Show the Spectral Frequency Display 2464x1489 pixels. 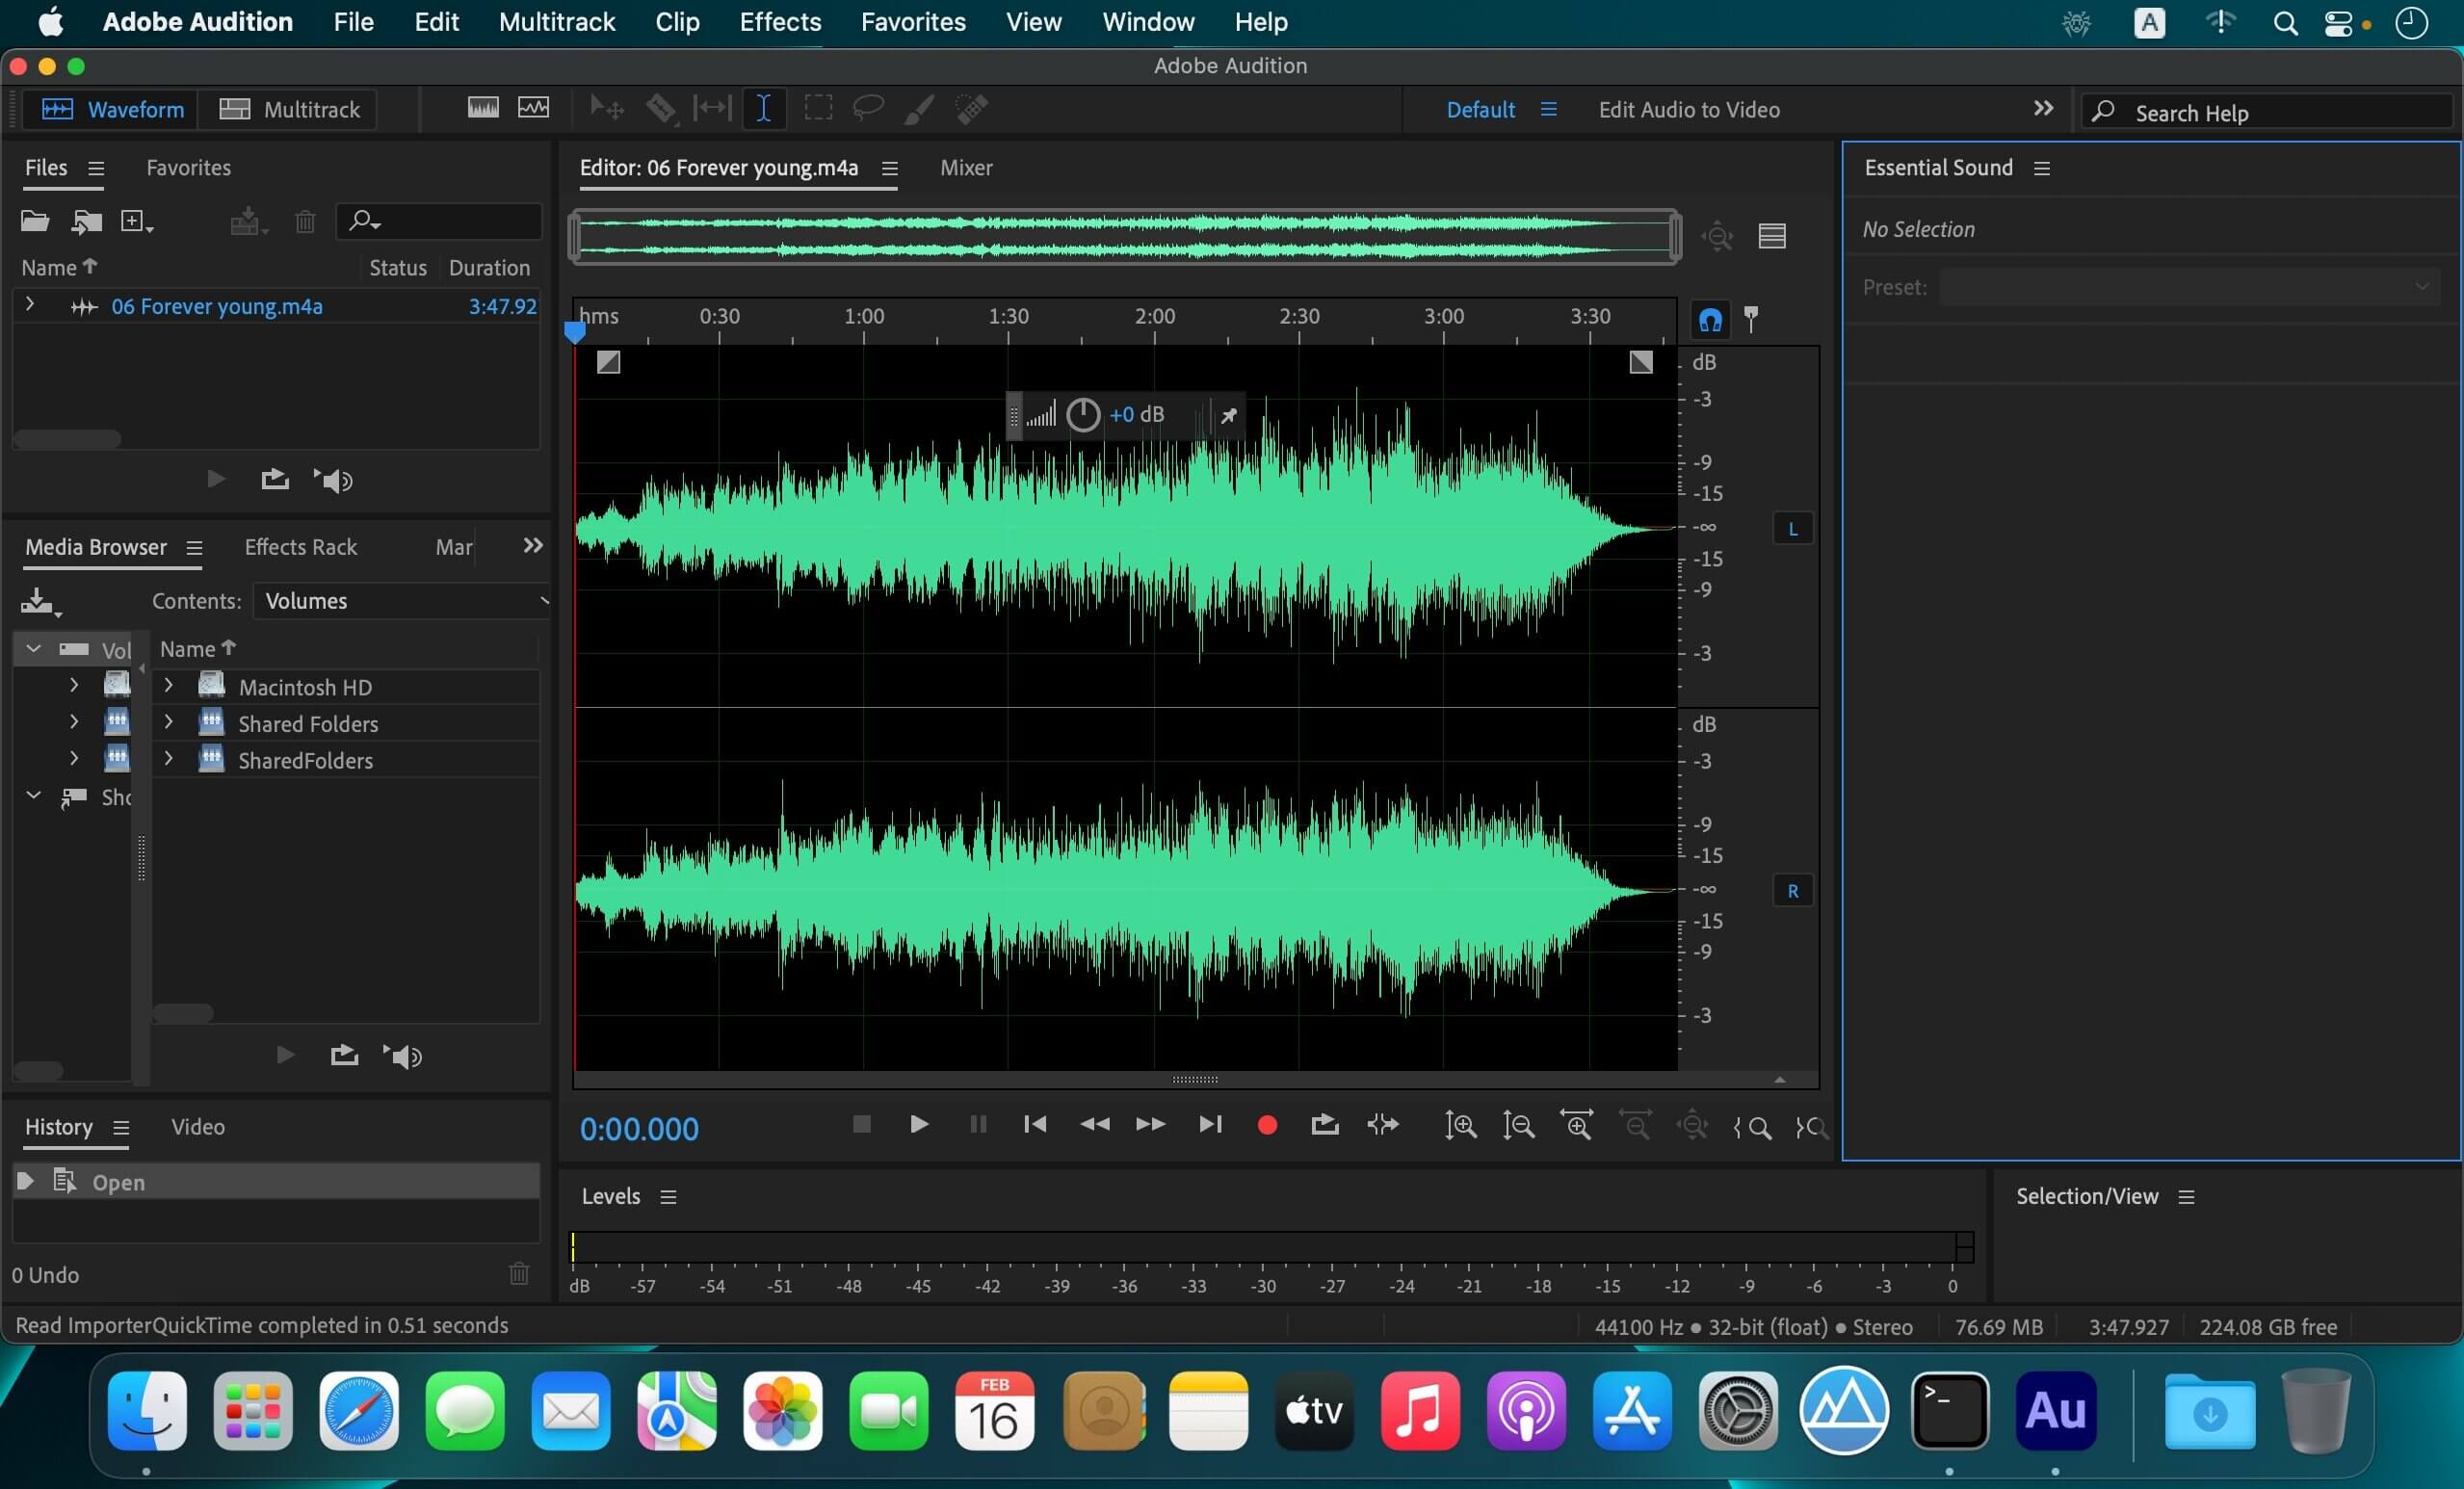(x=483, y=108)
